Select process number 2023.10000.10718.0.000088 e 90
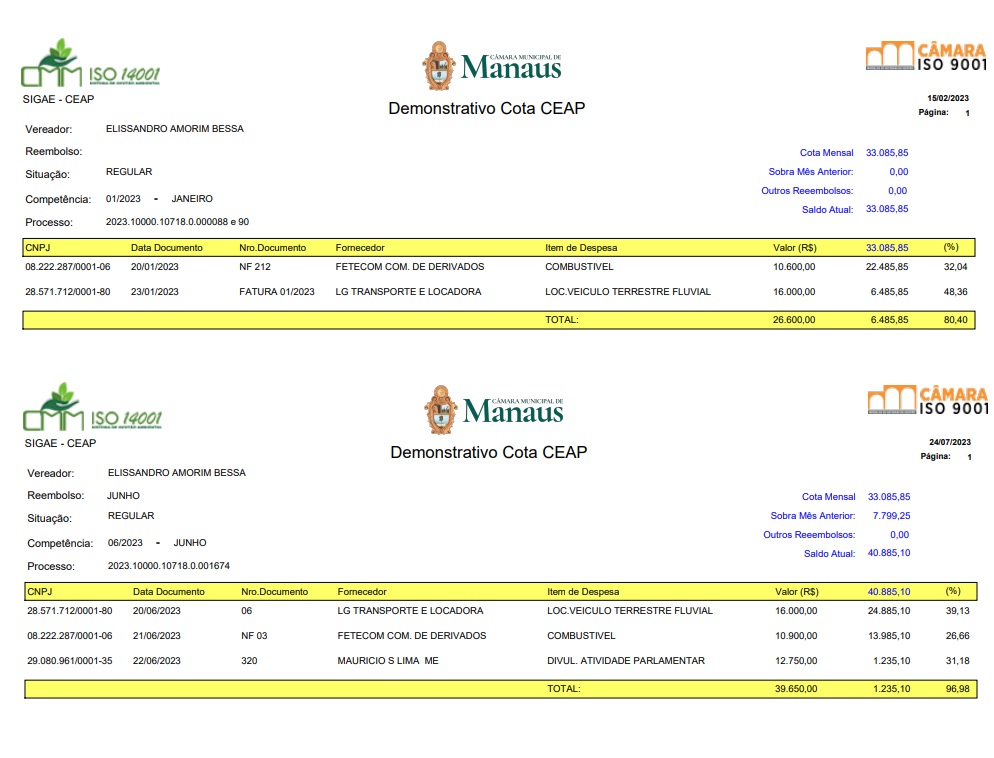Image resolution: width=994 pixels, height=758 pixels. click(178, 222)
